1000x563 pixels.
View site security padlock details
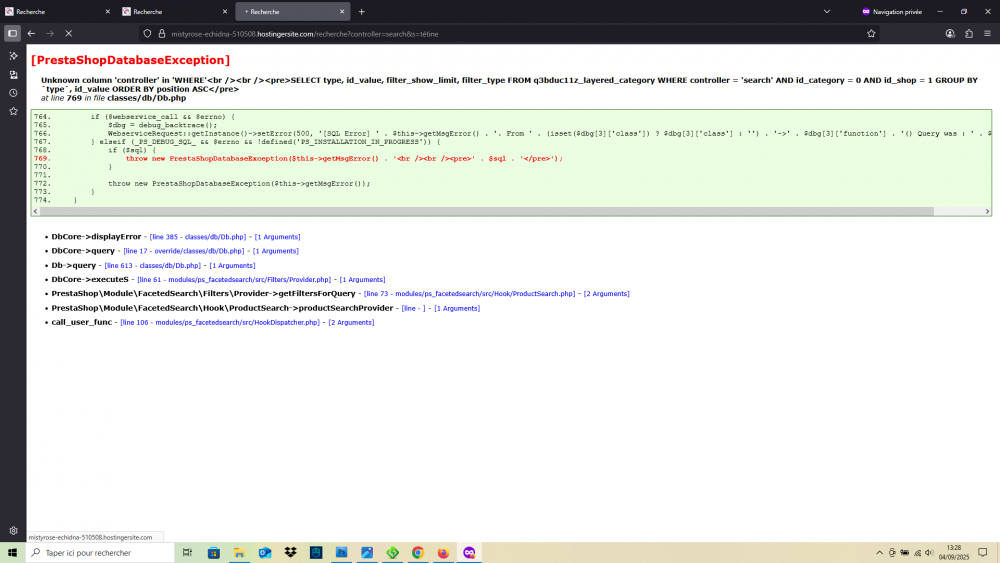coord(162,34)
